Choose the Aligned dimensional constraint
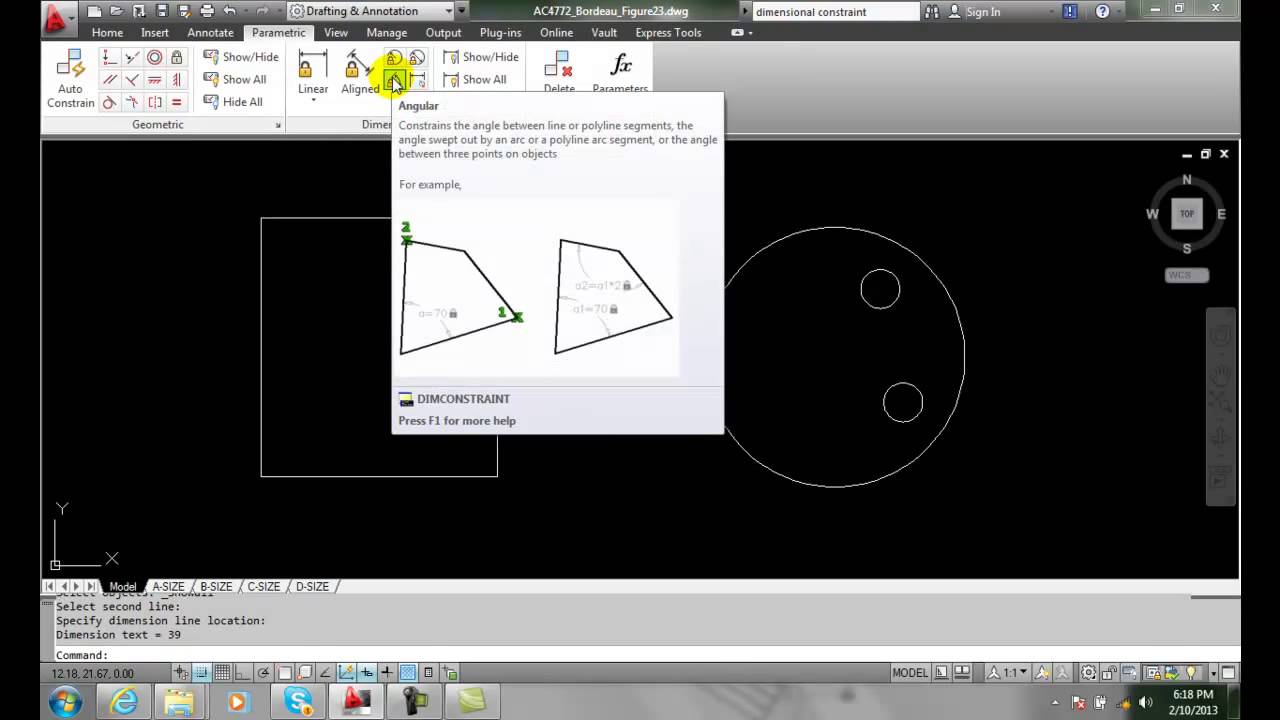1280x720 pixels. point(358,74)
